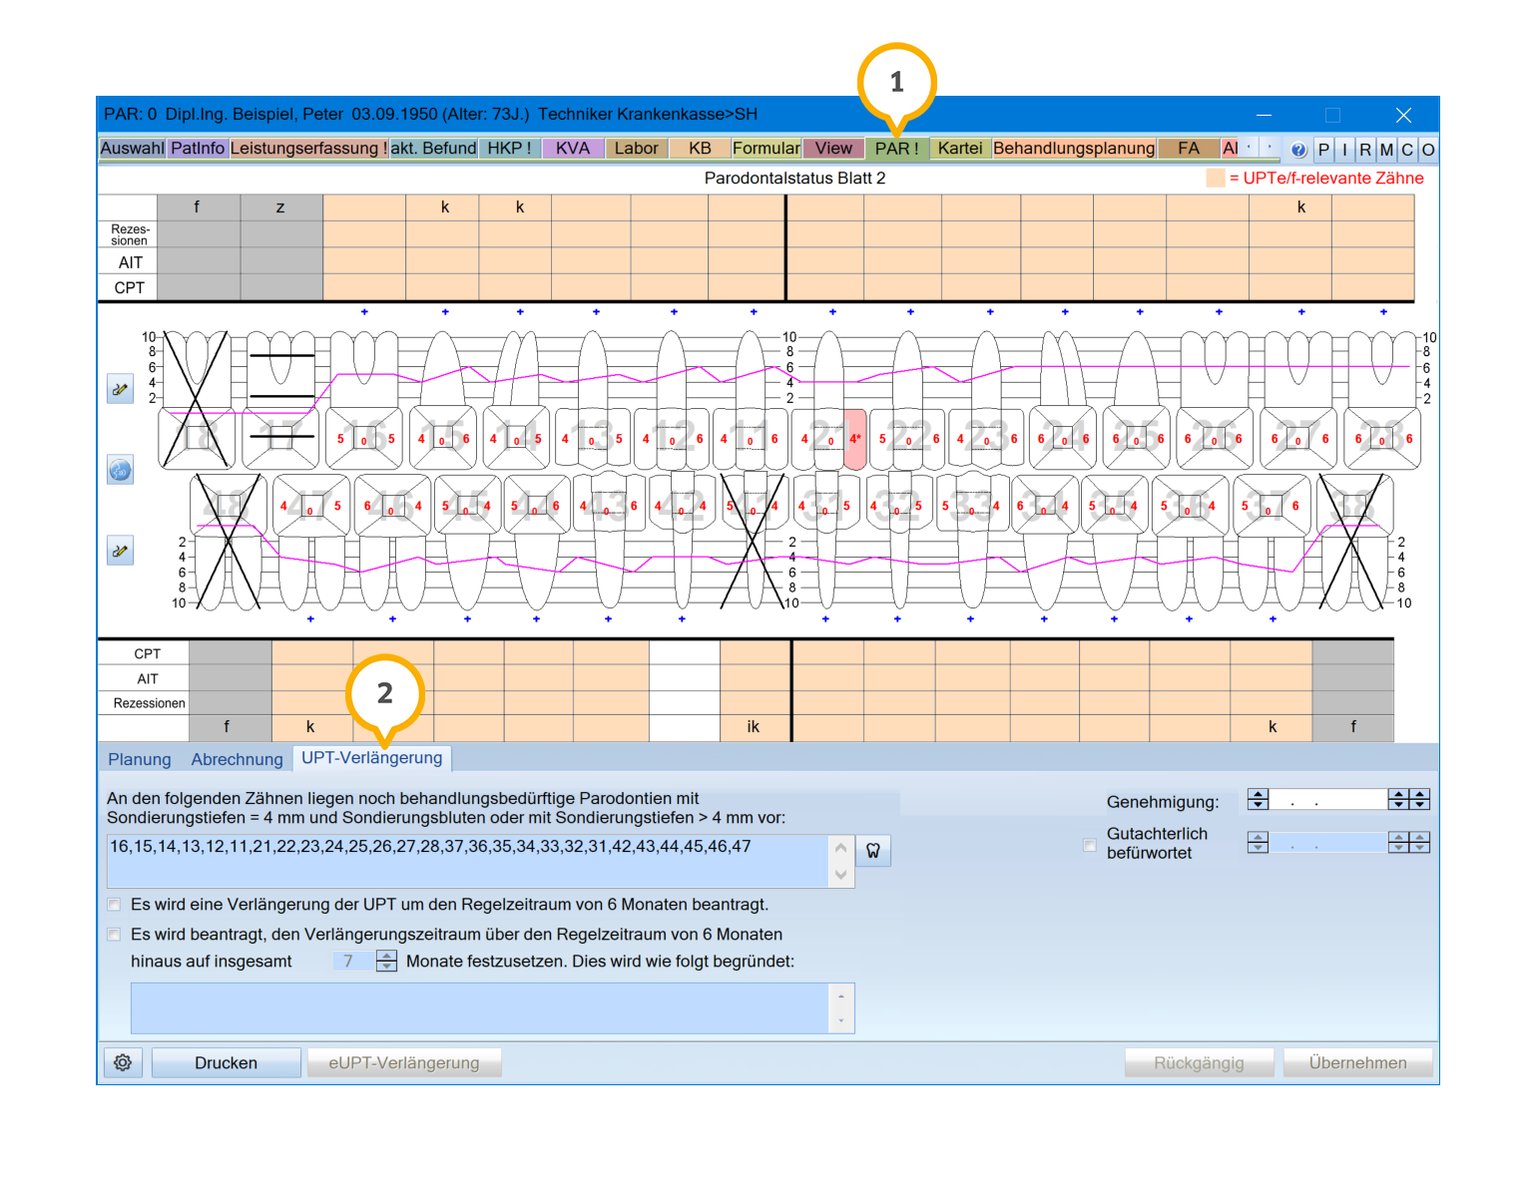Click the rightmost Genehmigung date stepper arrows
Viewport: 1537px width, 1182px height.
coord(1419,799)
